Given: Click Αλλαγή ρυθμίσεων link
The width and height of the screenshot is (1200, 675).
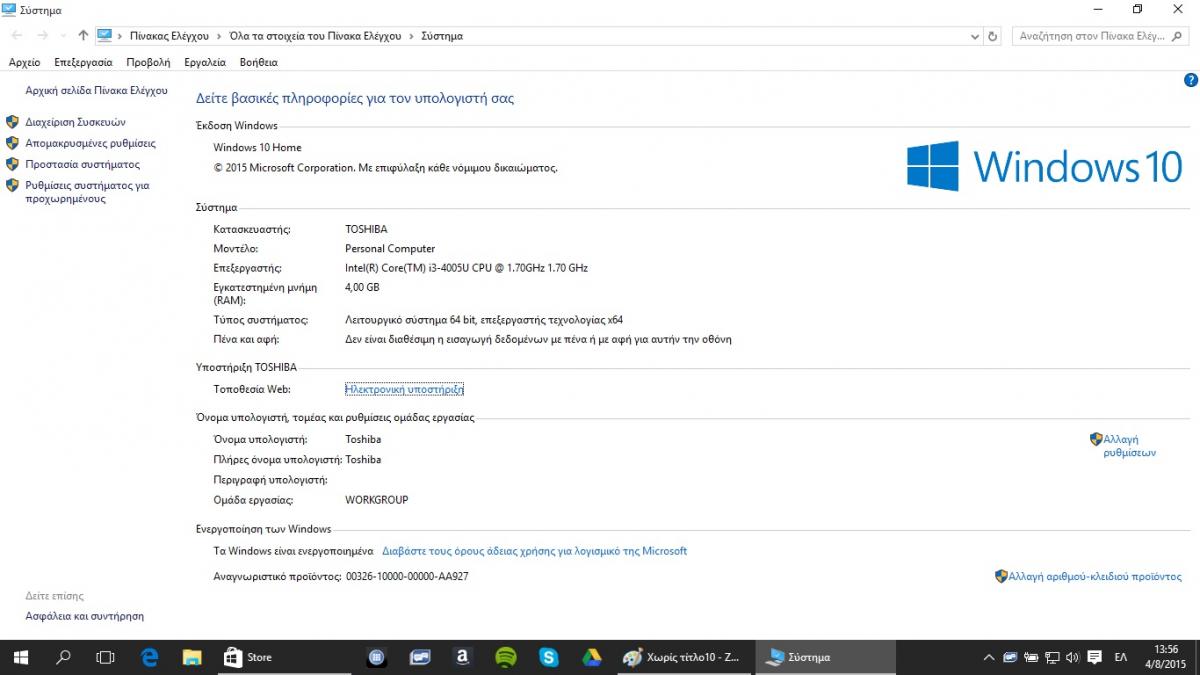Looking at the screenshot, I should 1129,445.
